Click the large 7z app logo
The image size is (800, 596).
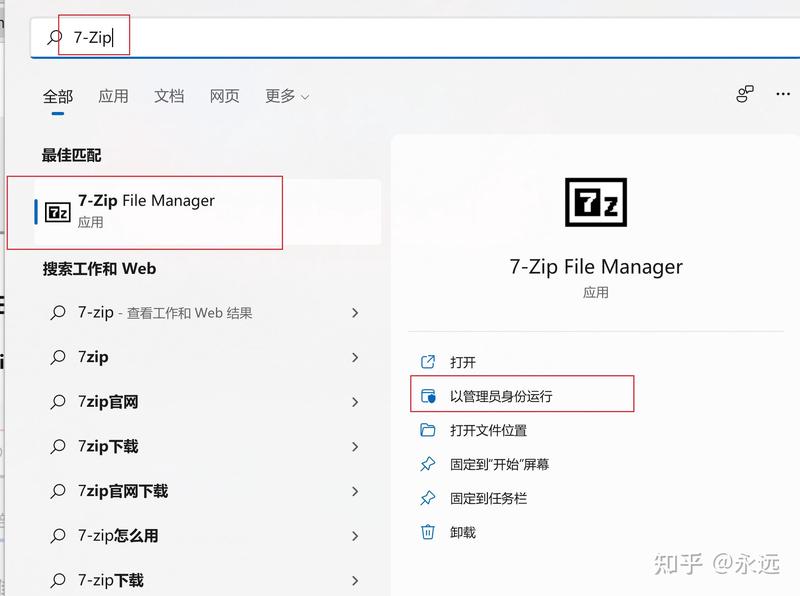(x=596, y=202)
